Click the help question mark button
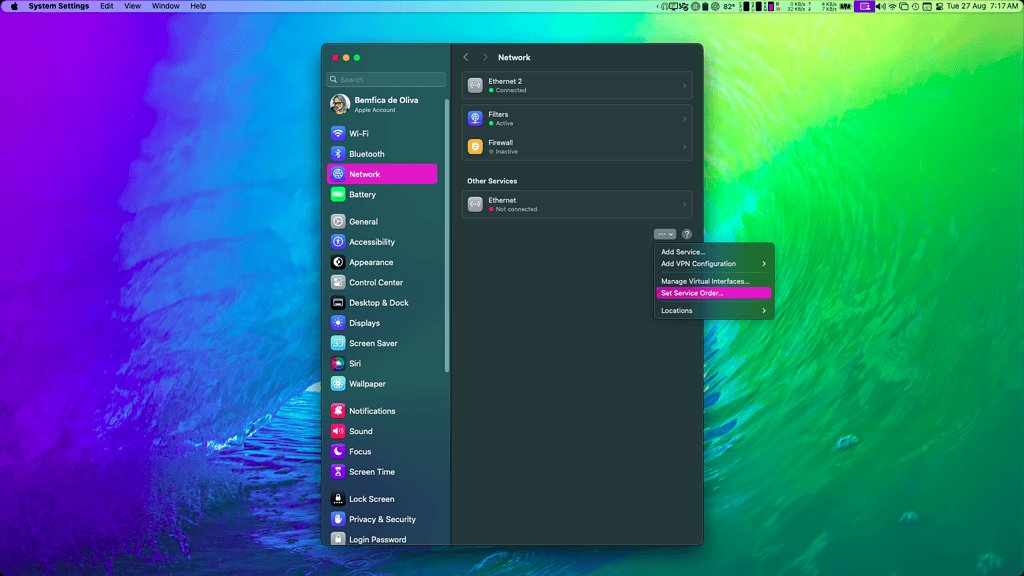This screenshot has width=1024, height=576. coord(687,234)
